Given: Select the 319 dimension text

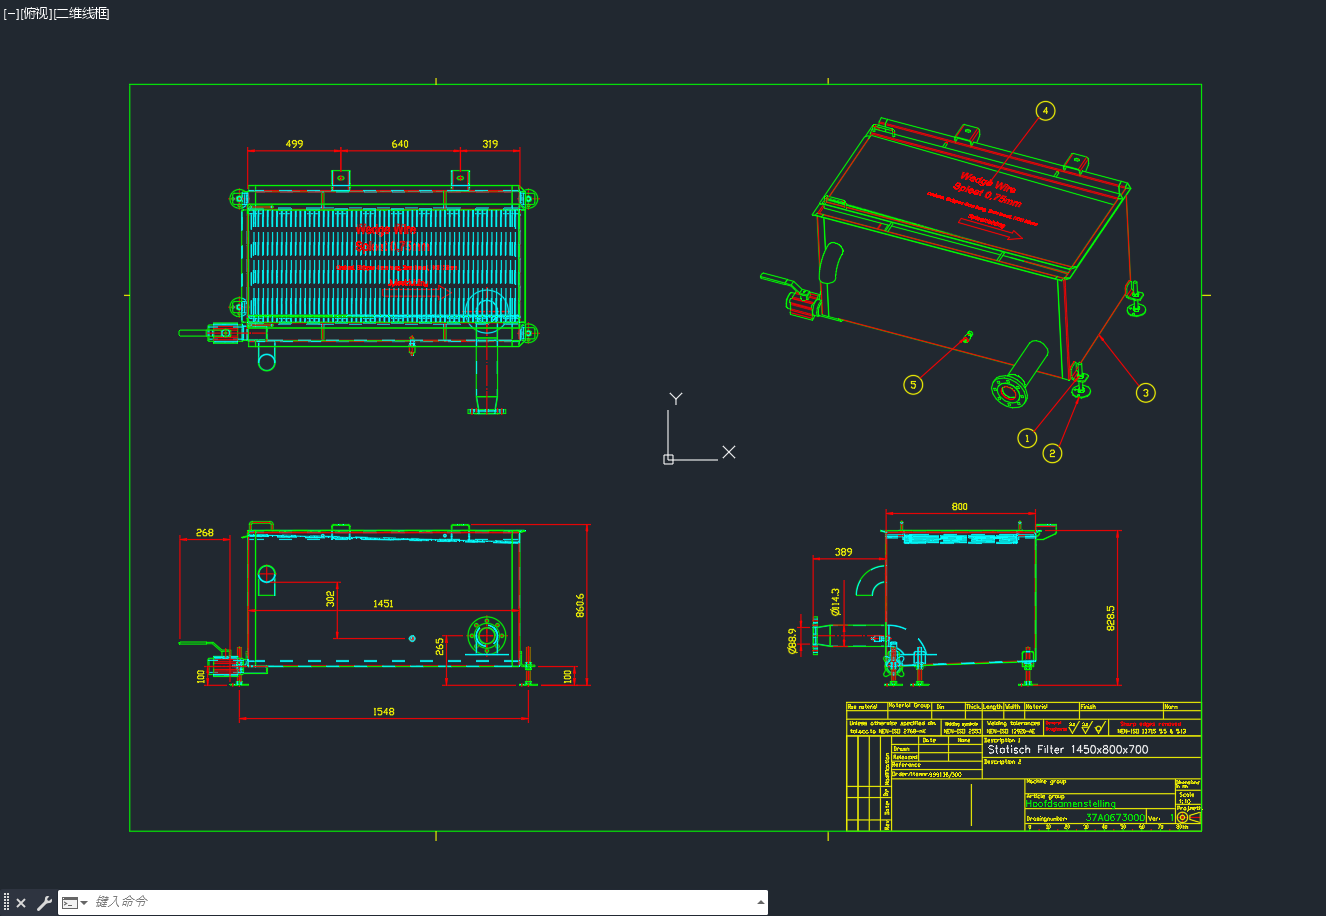Looking at the screenshot, I should (490, 144).
